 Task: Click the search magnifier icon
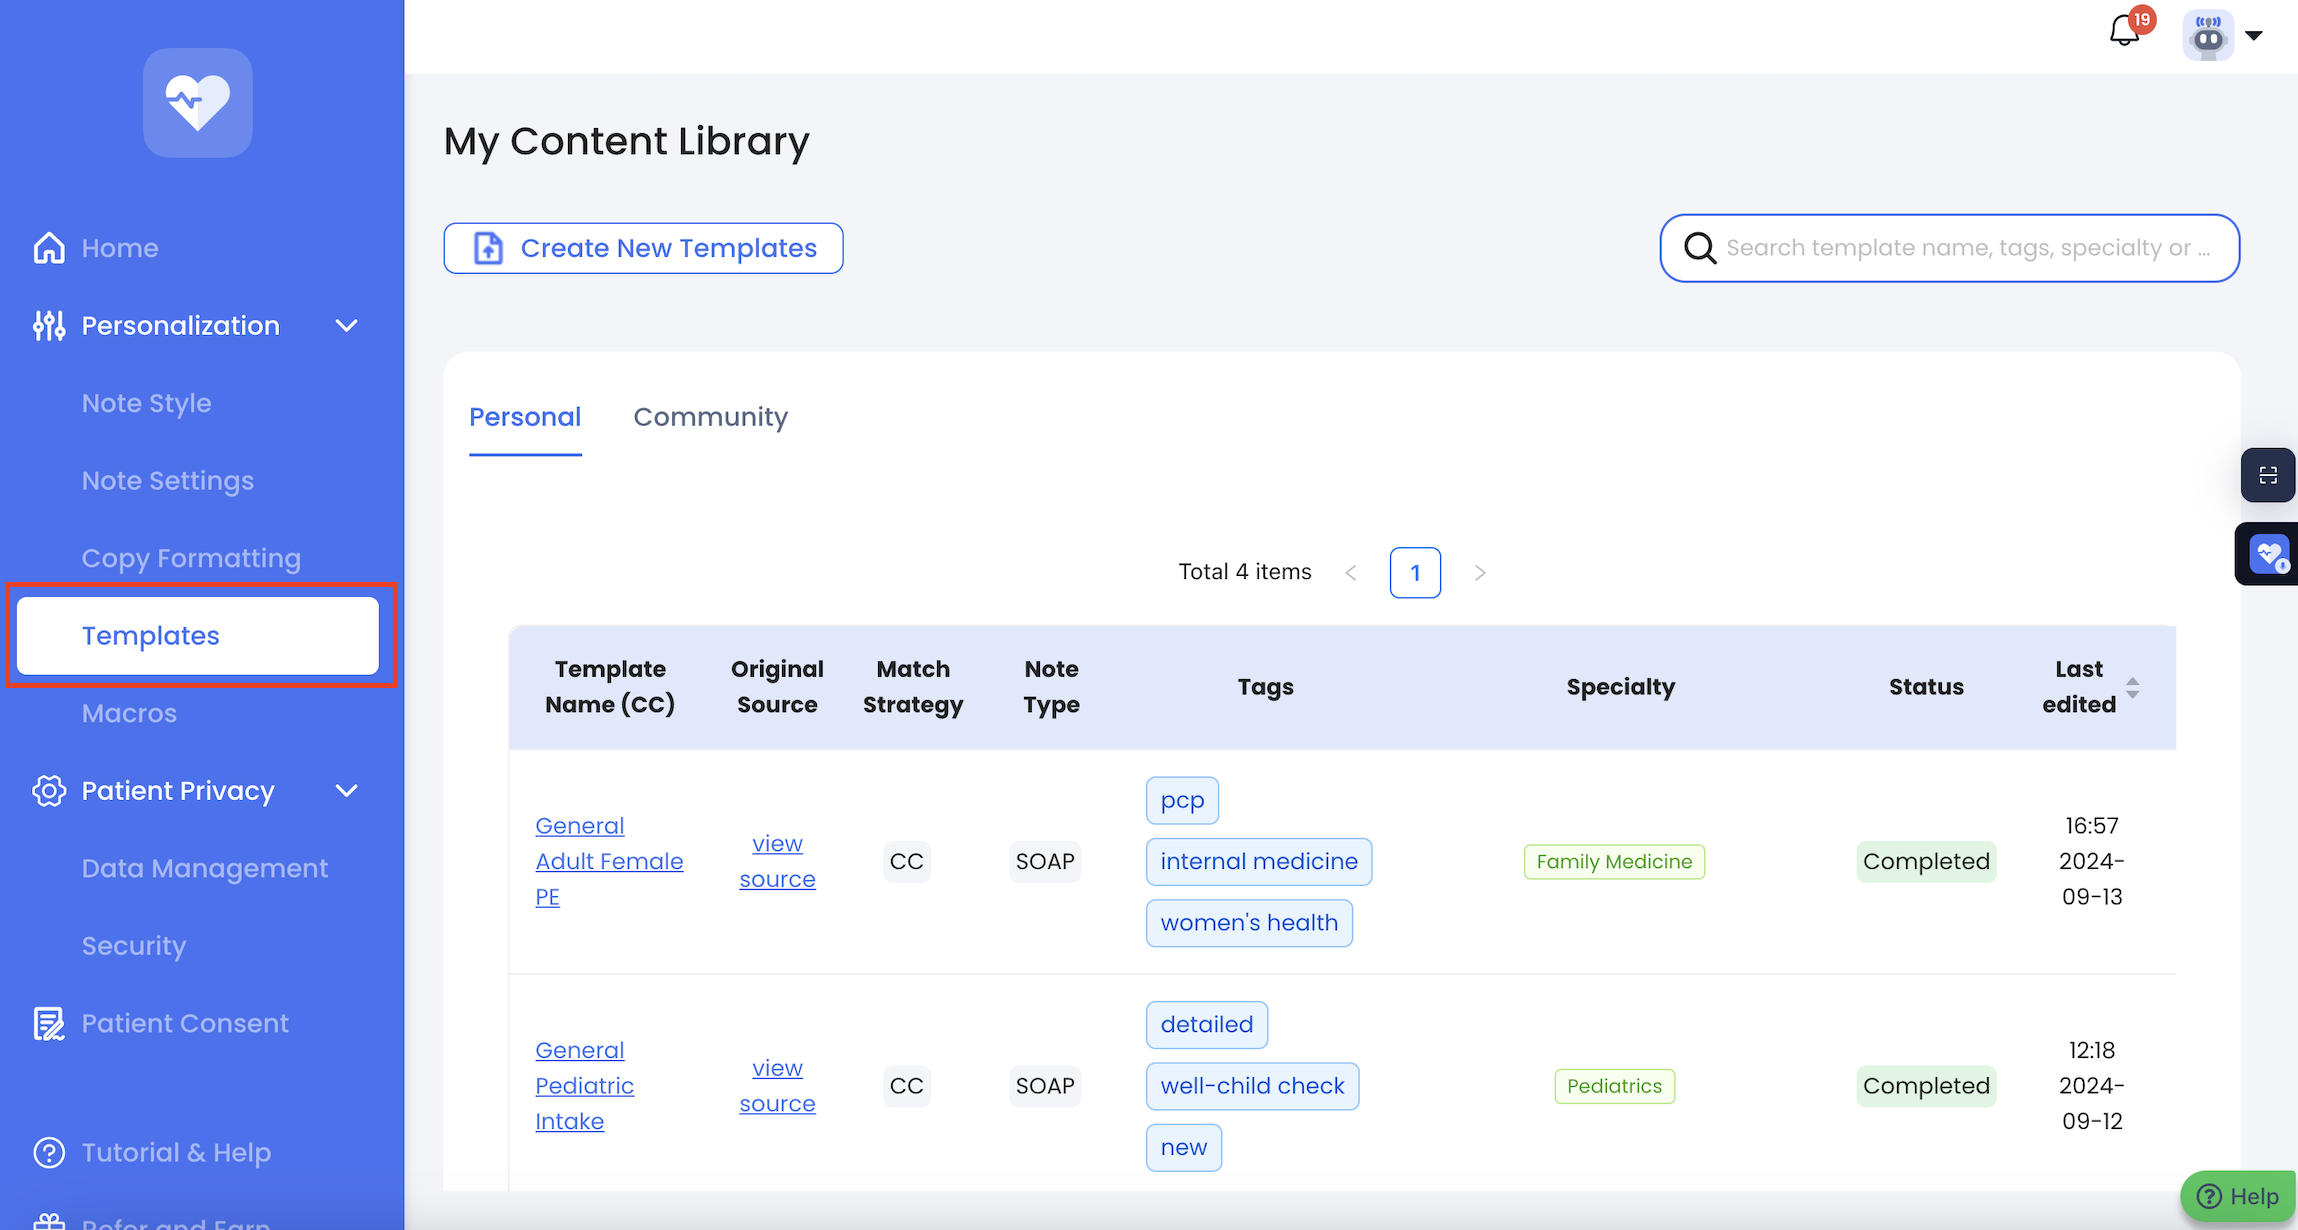click(1700, 248)
